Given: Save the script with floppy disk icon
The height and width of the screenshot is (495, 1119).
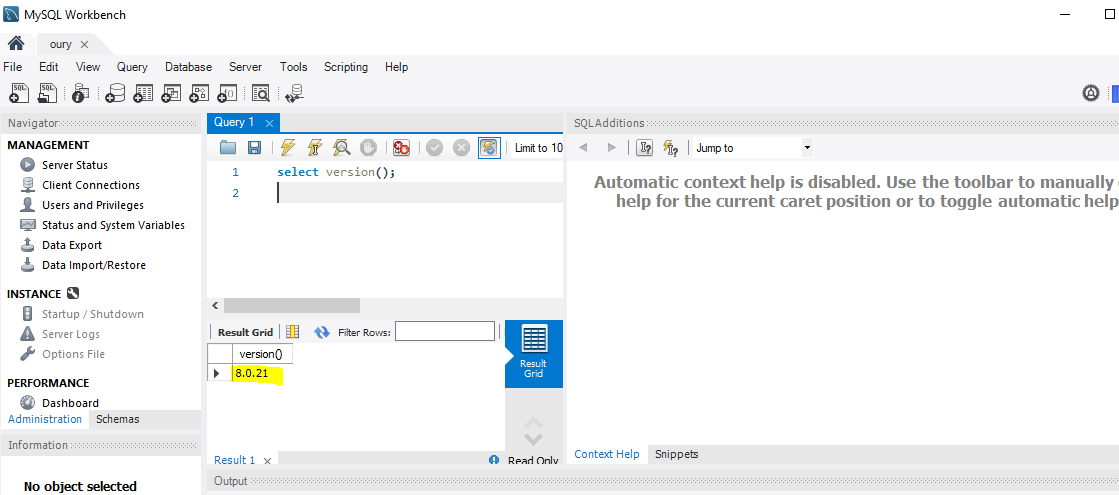Looking at the screenshot, I should point(254,148).
